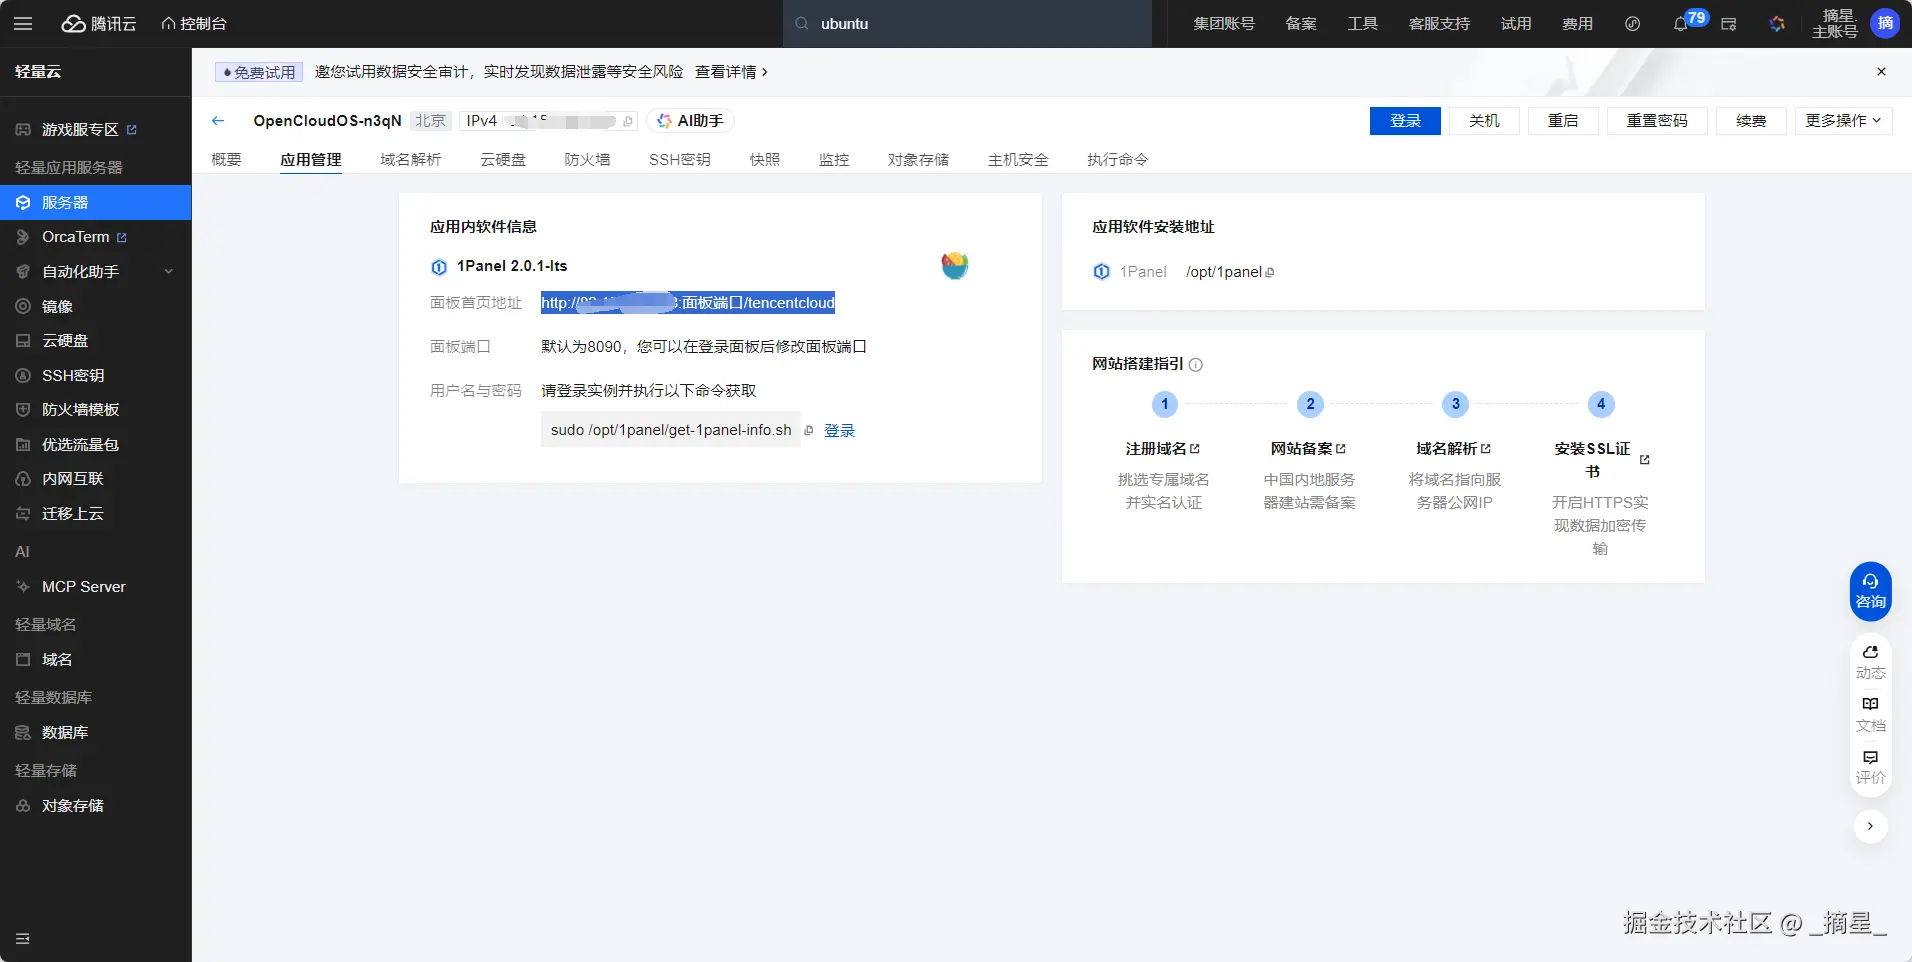This screenshot has height=962, width=1912.
Task: Open the 动态 news panel
Action: pyautogui.click(x=1870, y=662)
